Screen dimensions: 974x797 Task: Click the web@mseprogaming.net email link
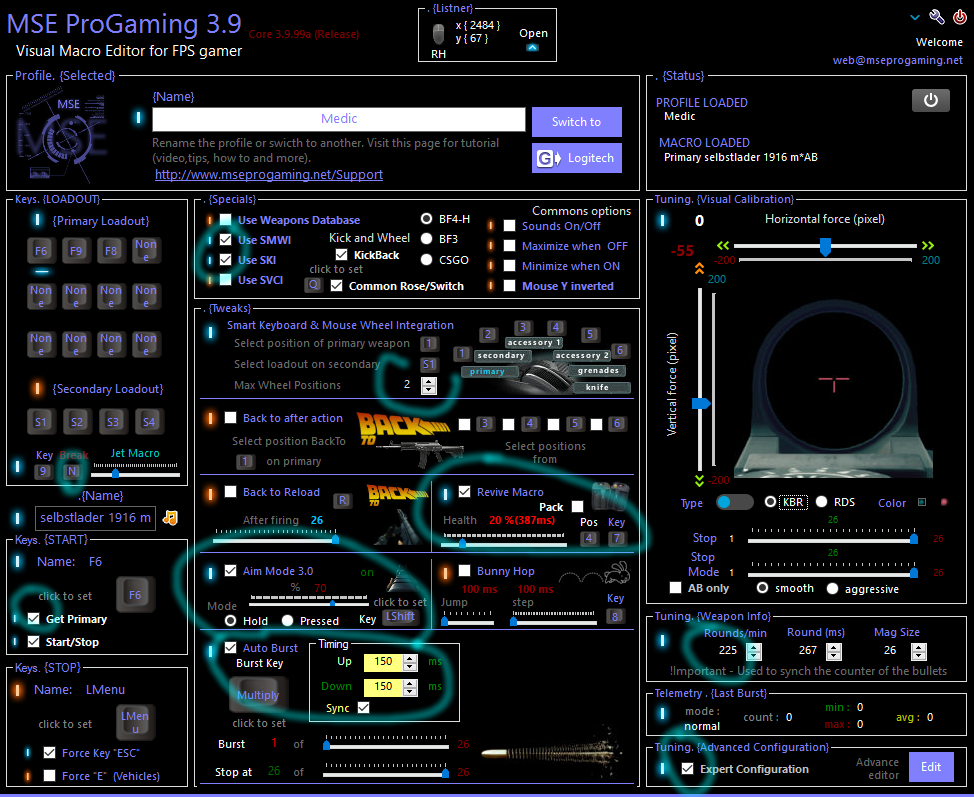[x=898, y=60]
